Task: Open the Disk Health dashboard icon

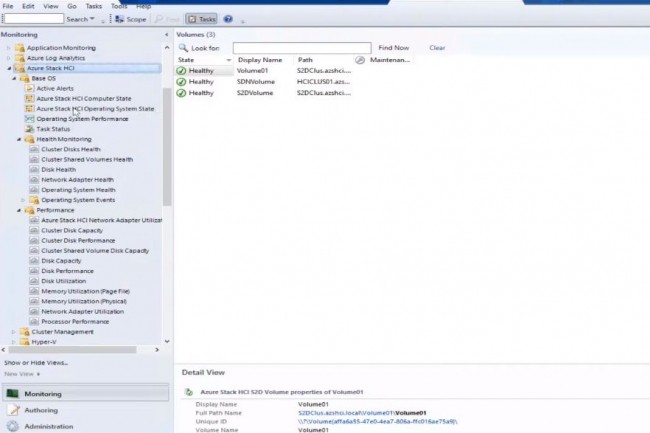Action: (34, 169)
